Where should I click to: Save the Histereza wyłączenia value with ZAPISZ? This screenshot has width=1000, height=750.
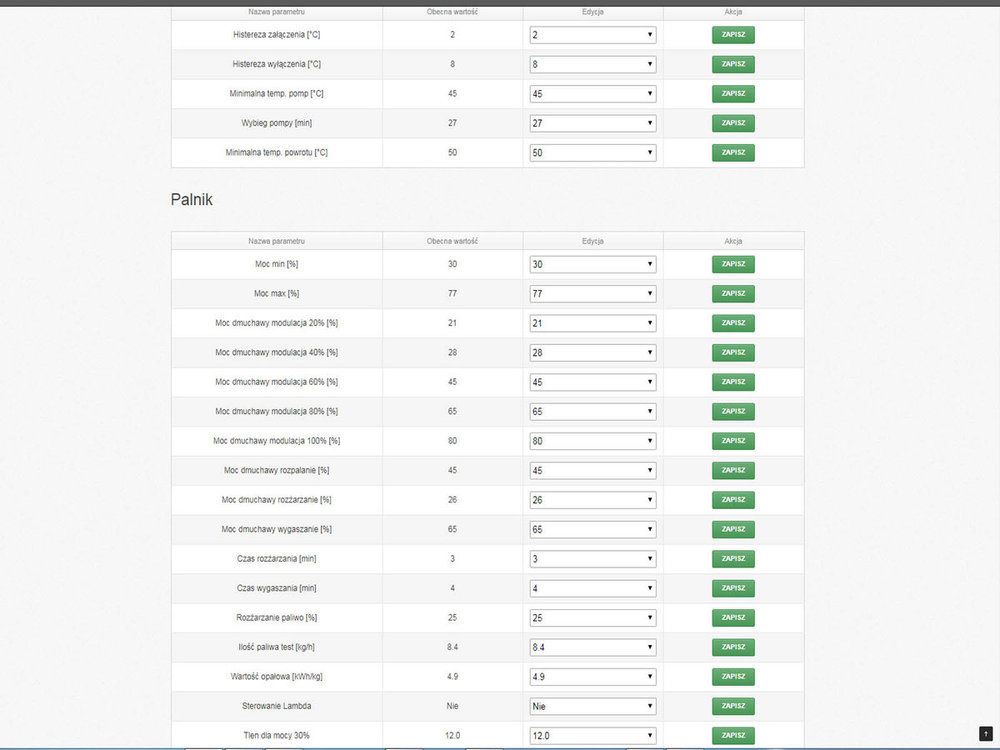click(x=733, y=64)
